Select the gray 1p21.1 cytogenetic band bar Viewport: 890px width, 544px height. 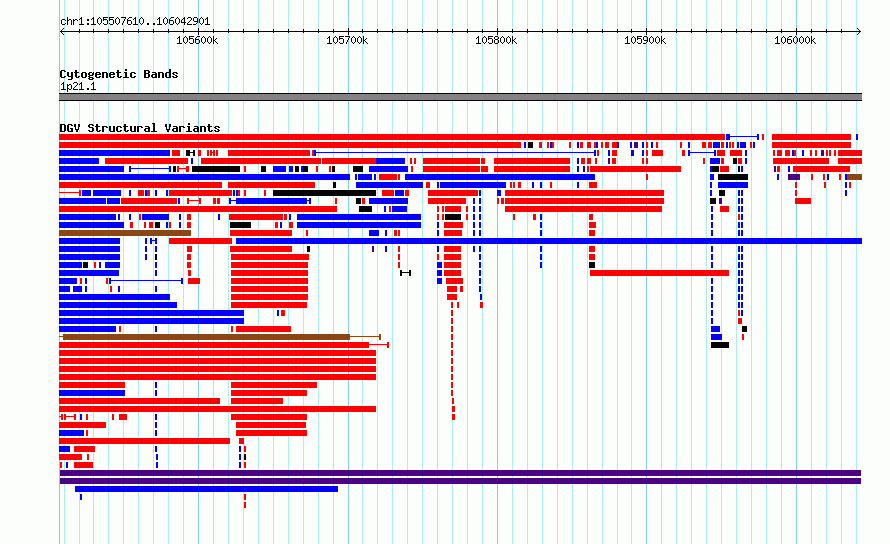click(x=460, y=97)
